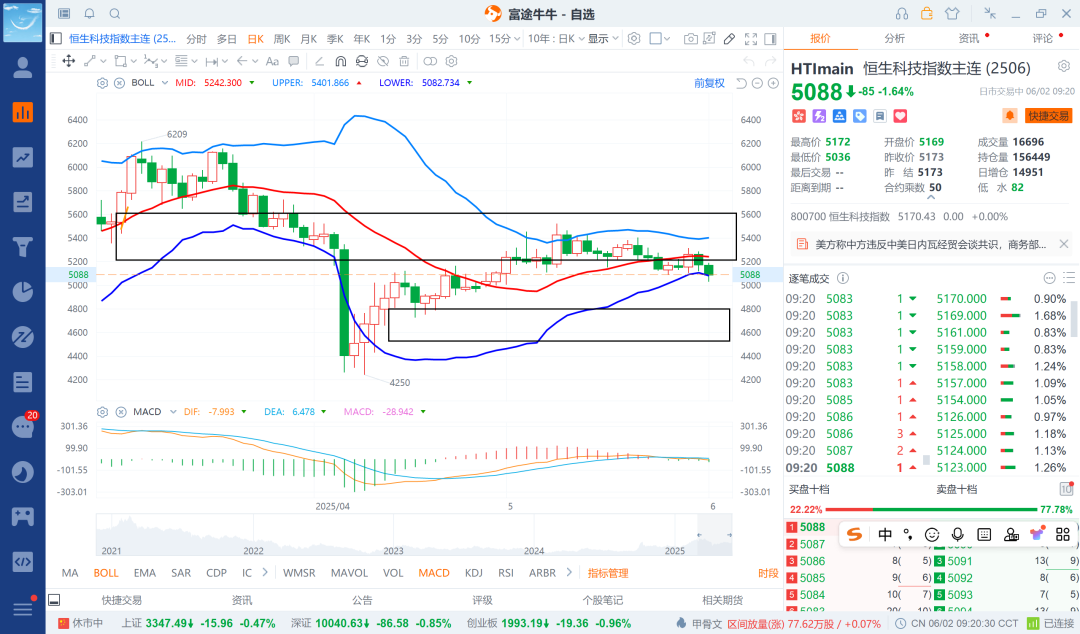This screenshot has width=1080, height=634.
Task: Open the game controller sidebar icon
Action: (23, 516)
